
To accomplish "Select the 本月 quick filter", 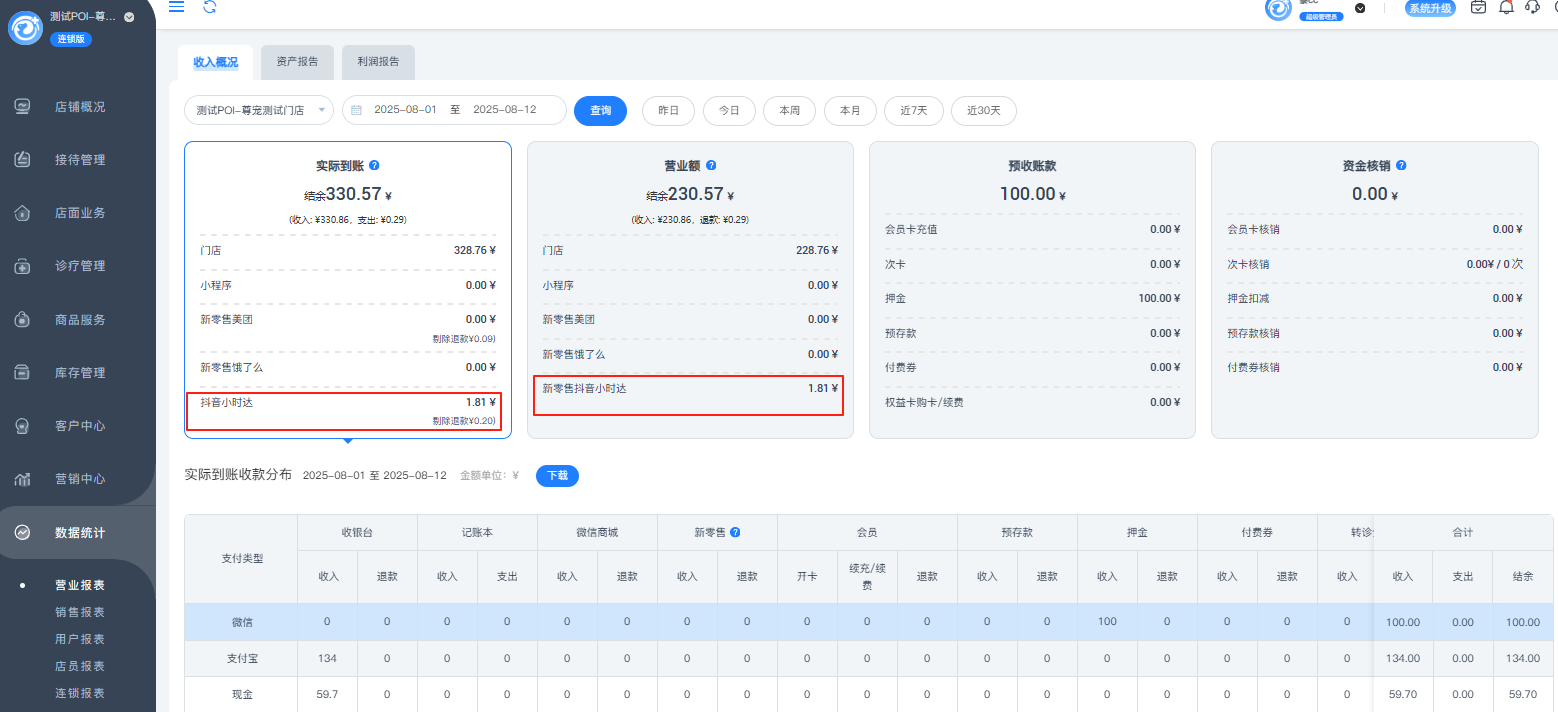I will 850,111.
